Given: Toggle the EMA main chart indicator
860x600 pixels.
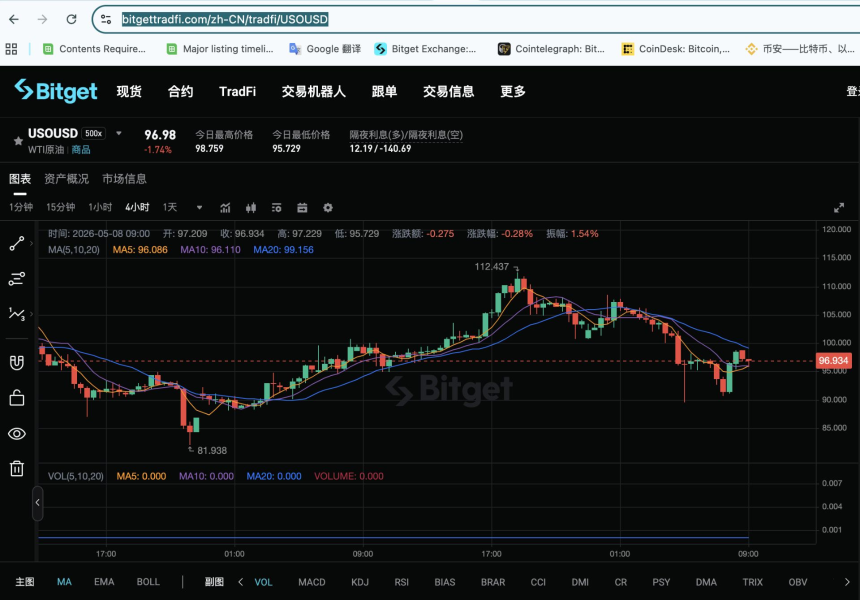Looking at the screenshot, I should 104,582.
